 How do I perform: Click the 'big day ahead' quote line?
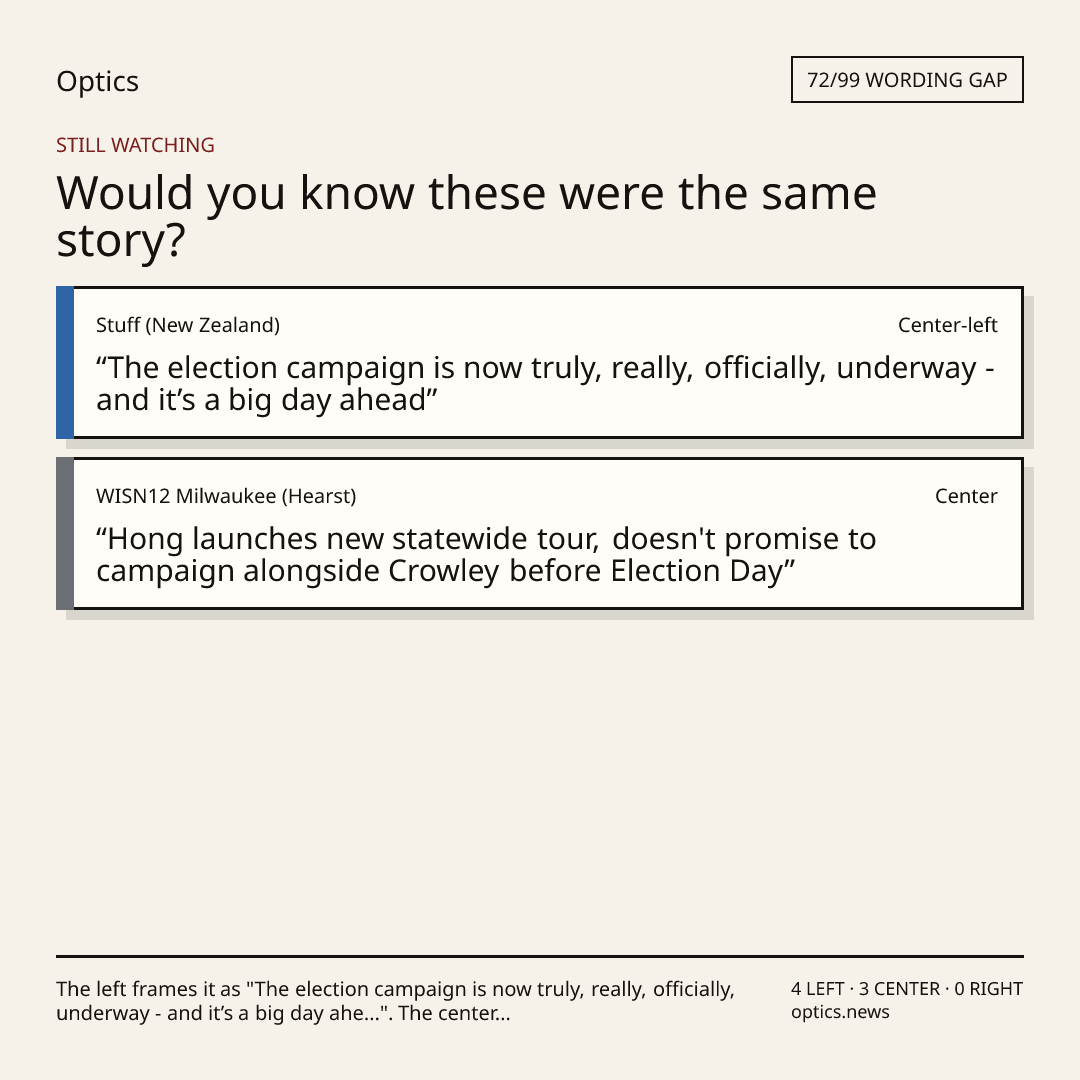pos(267,401)
